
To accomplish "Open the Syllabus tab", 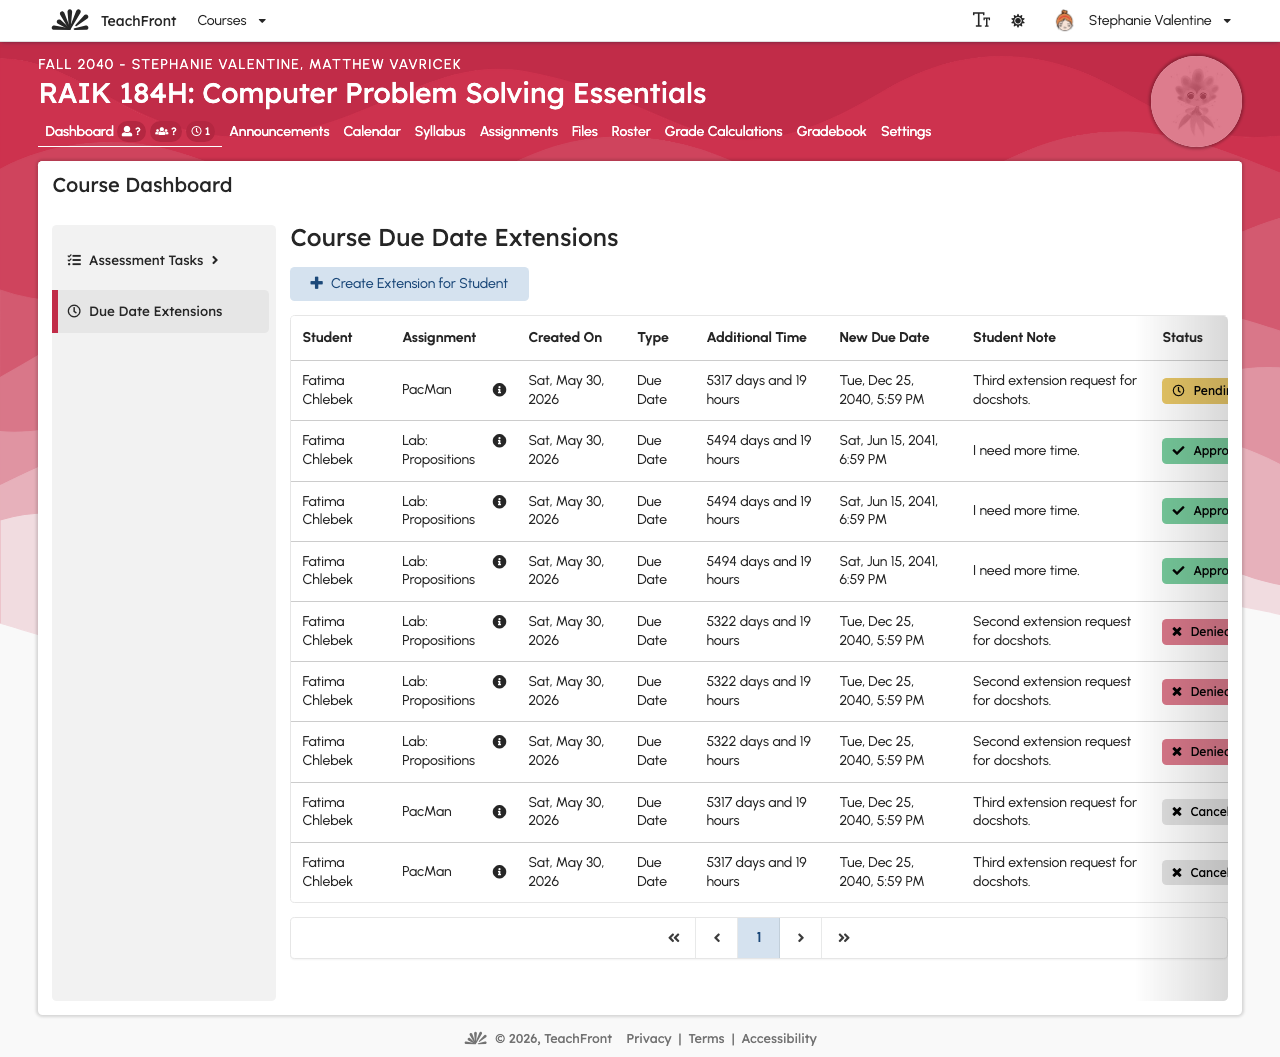I will (x=440, y=131).
